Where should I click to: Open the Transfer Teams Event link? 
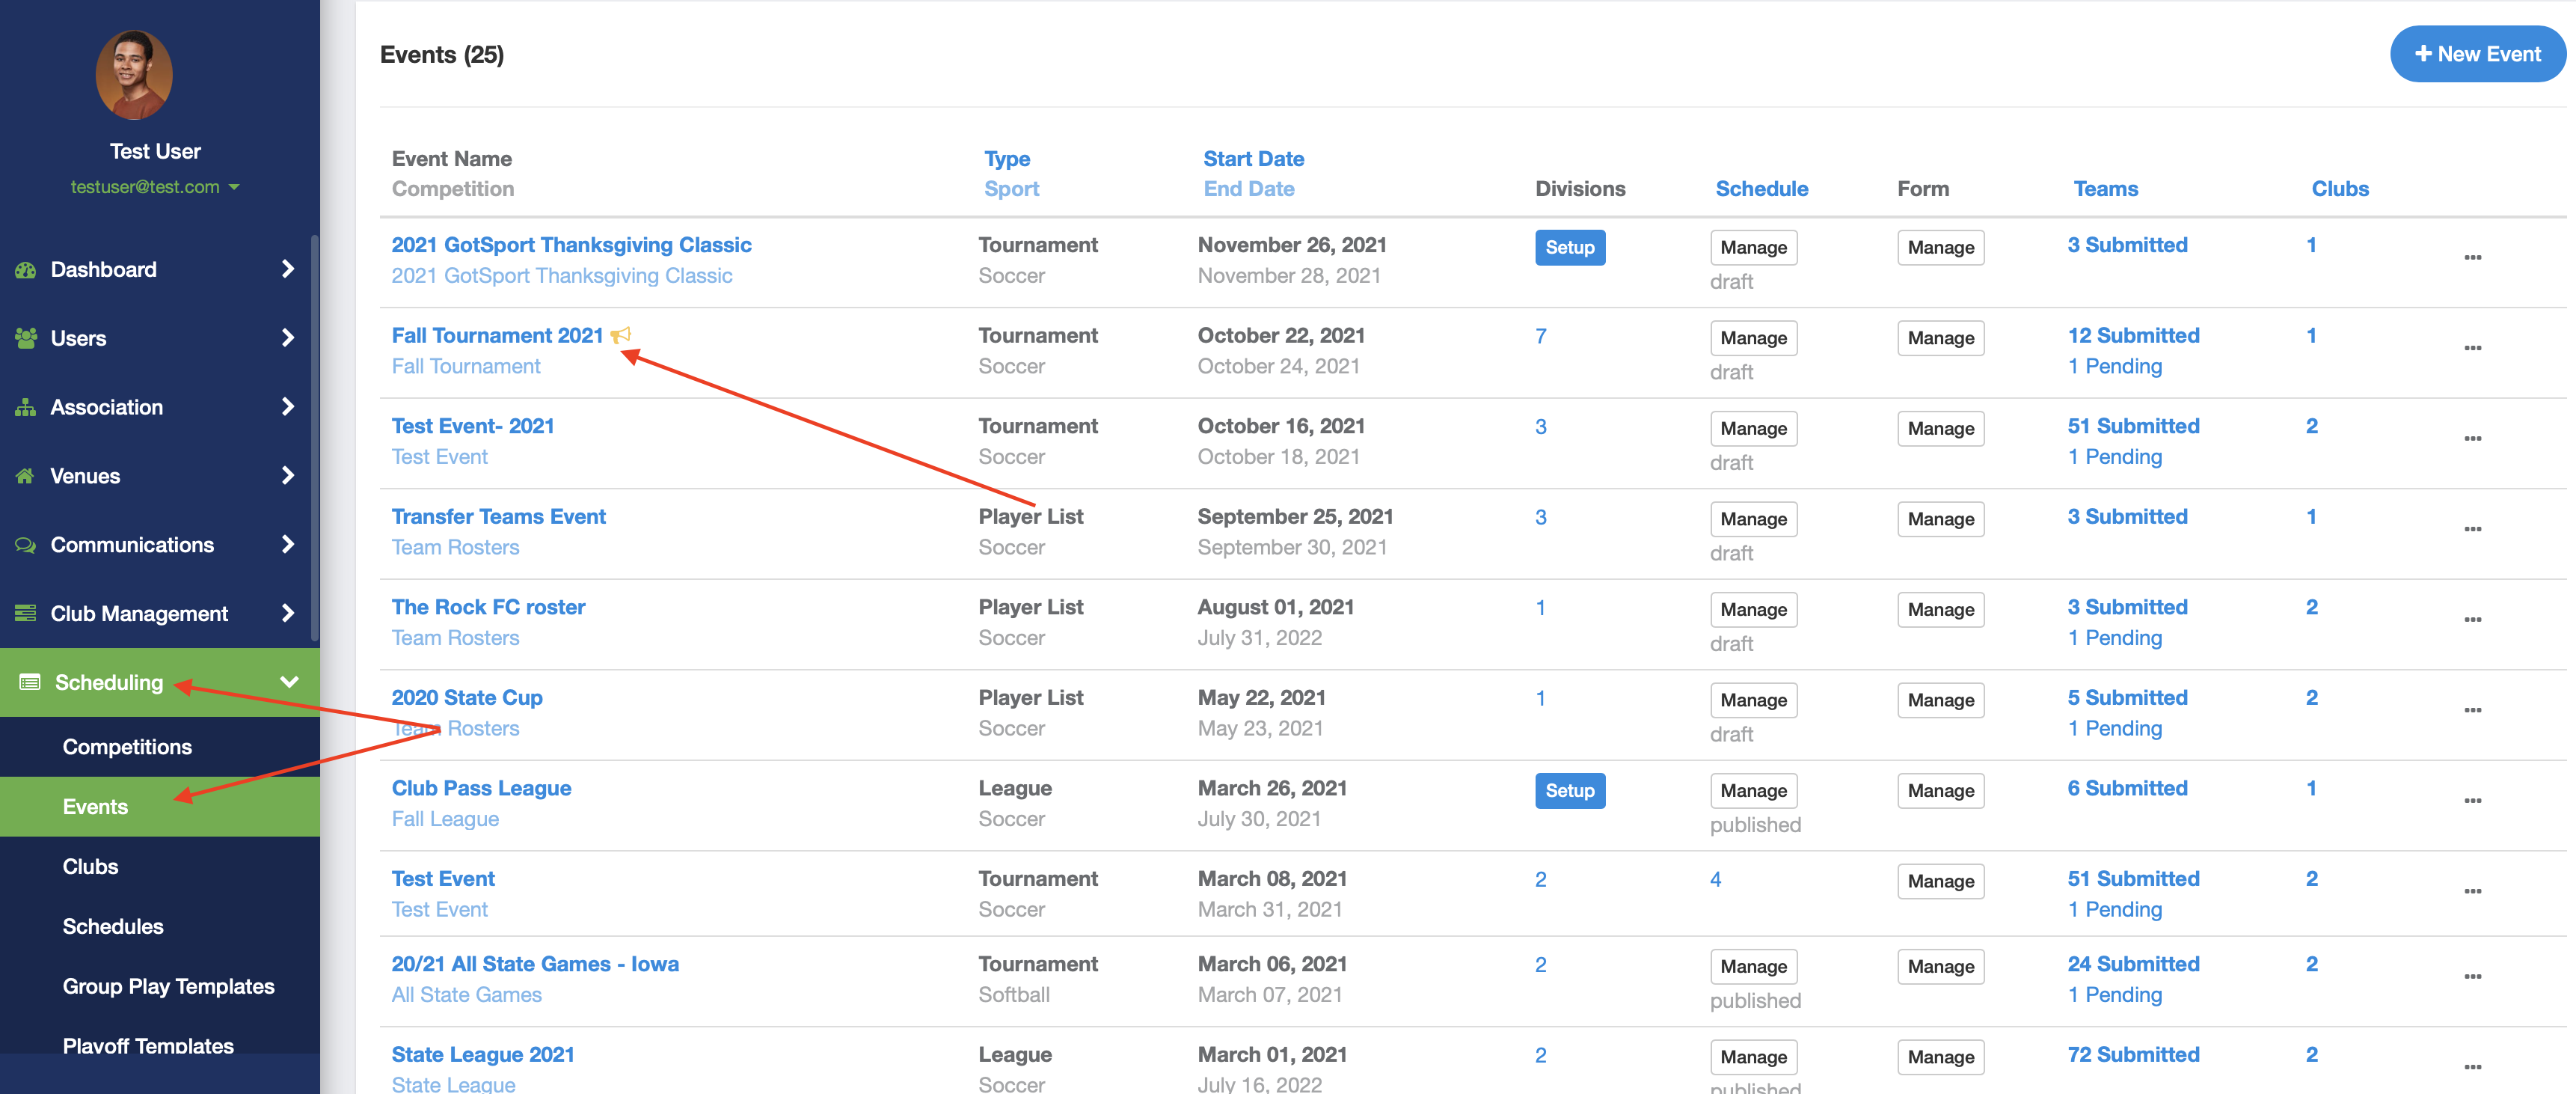coord(498,517)
